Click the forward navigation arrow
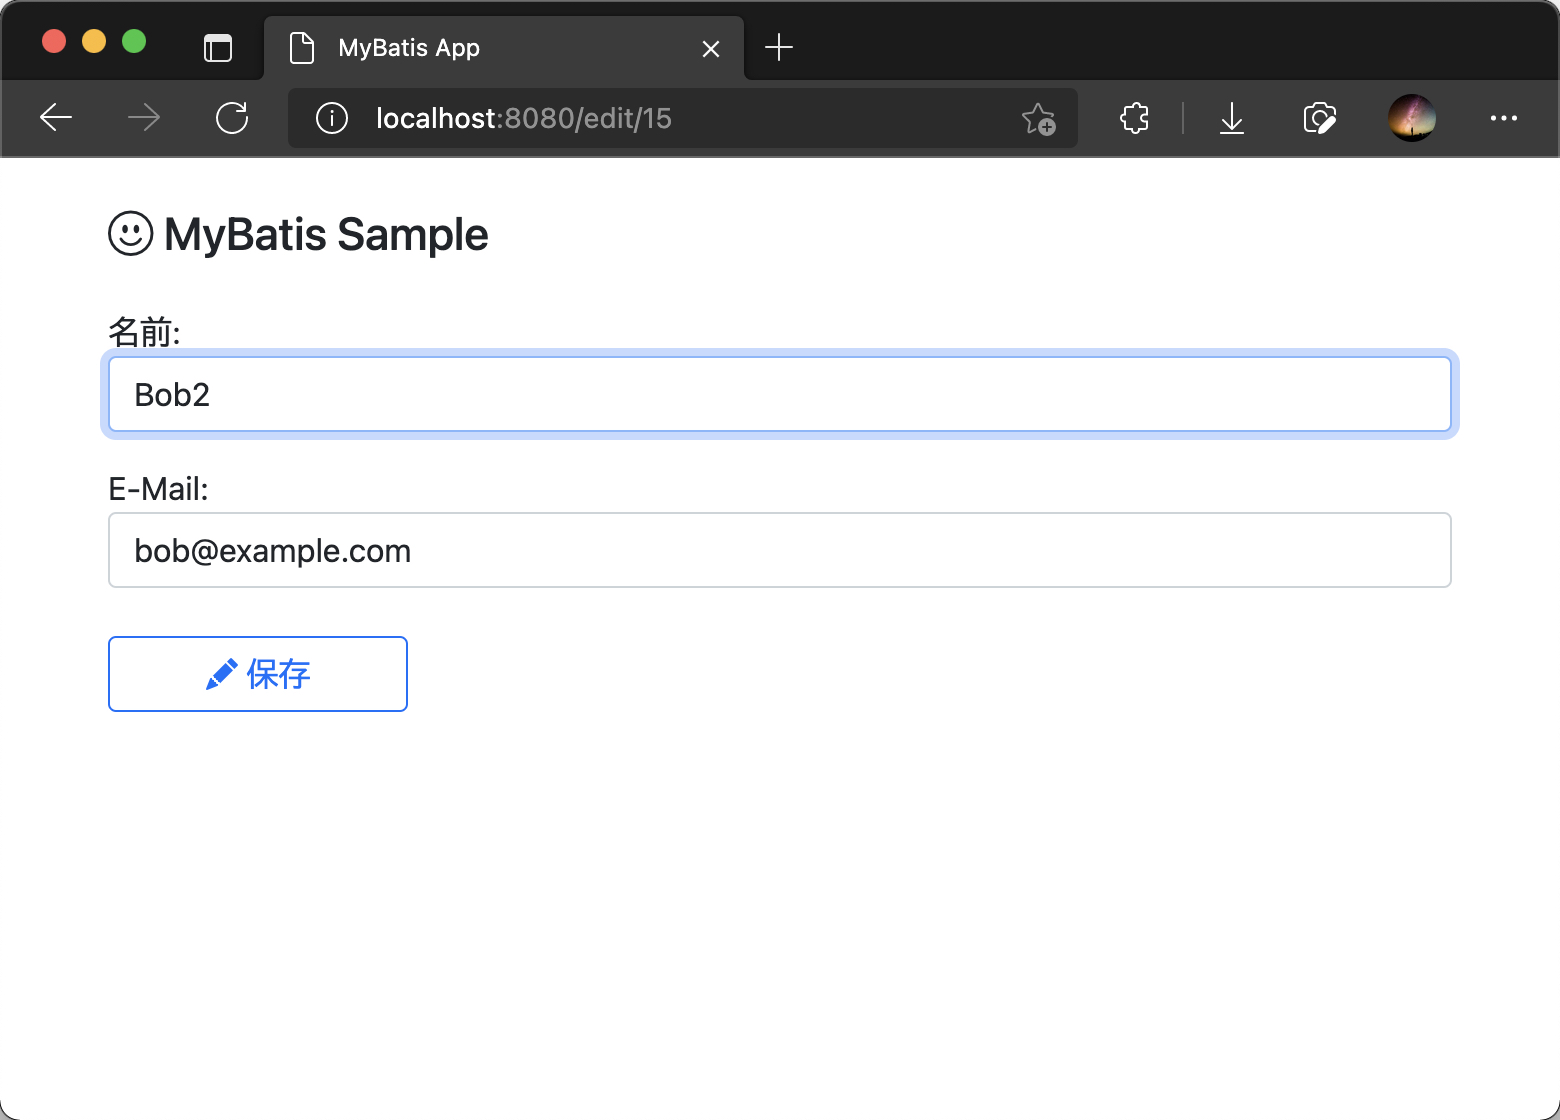Image resolution: width=1560 pixels, height=1120 pixels. 144,118
